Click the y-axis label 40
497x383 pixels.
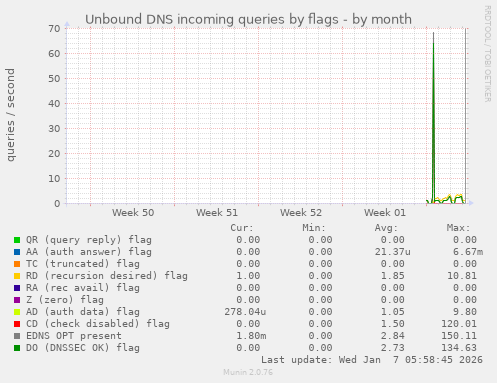pyautogui.click(x=54, y=104)
